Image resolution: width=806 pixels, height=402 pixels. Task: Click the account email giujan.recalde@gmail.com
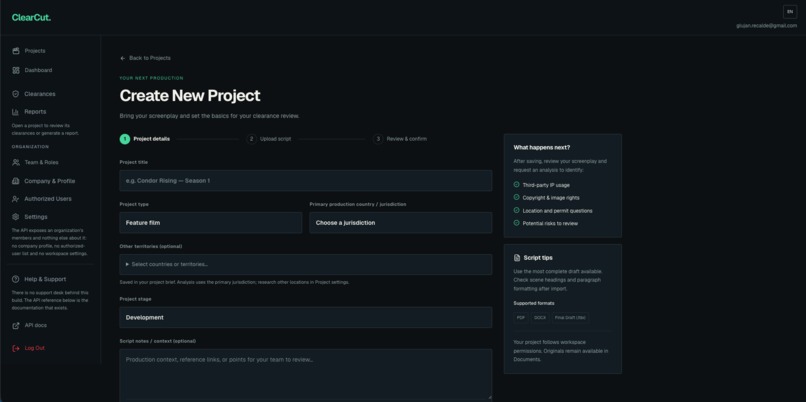click(x=766, y=26)
